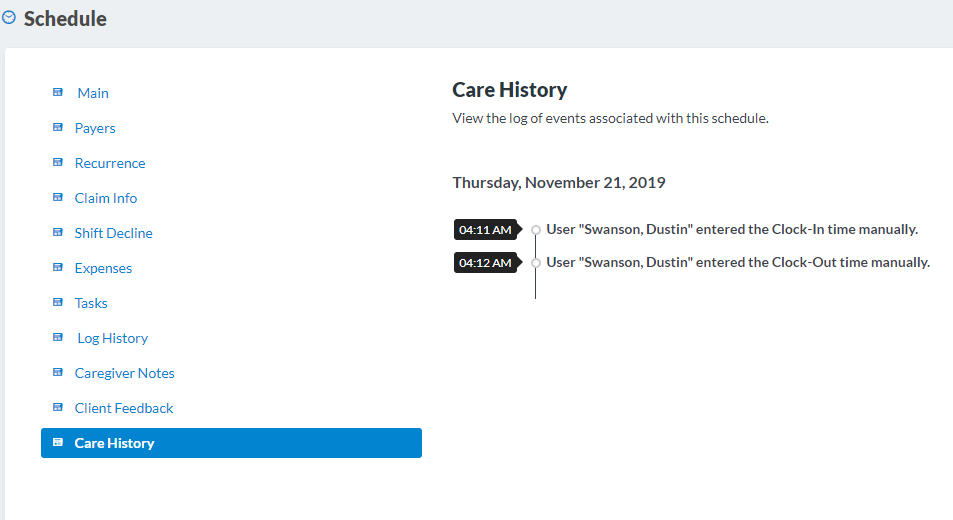Click the Clock-Out timeline circle marker

[x=536, y=263]
